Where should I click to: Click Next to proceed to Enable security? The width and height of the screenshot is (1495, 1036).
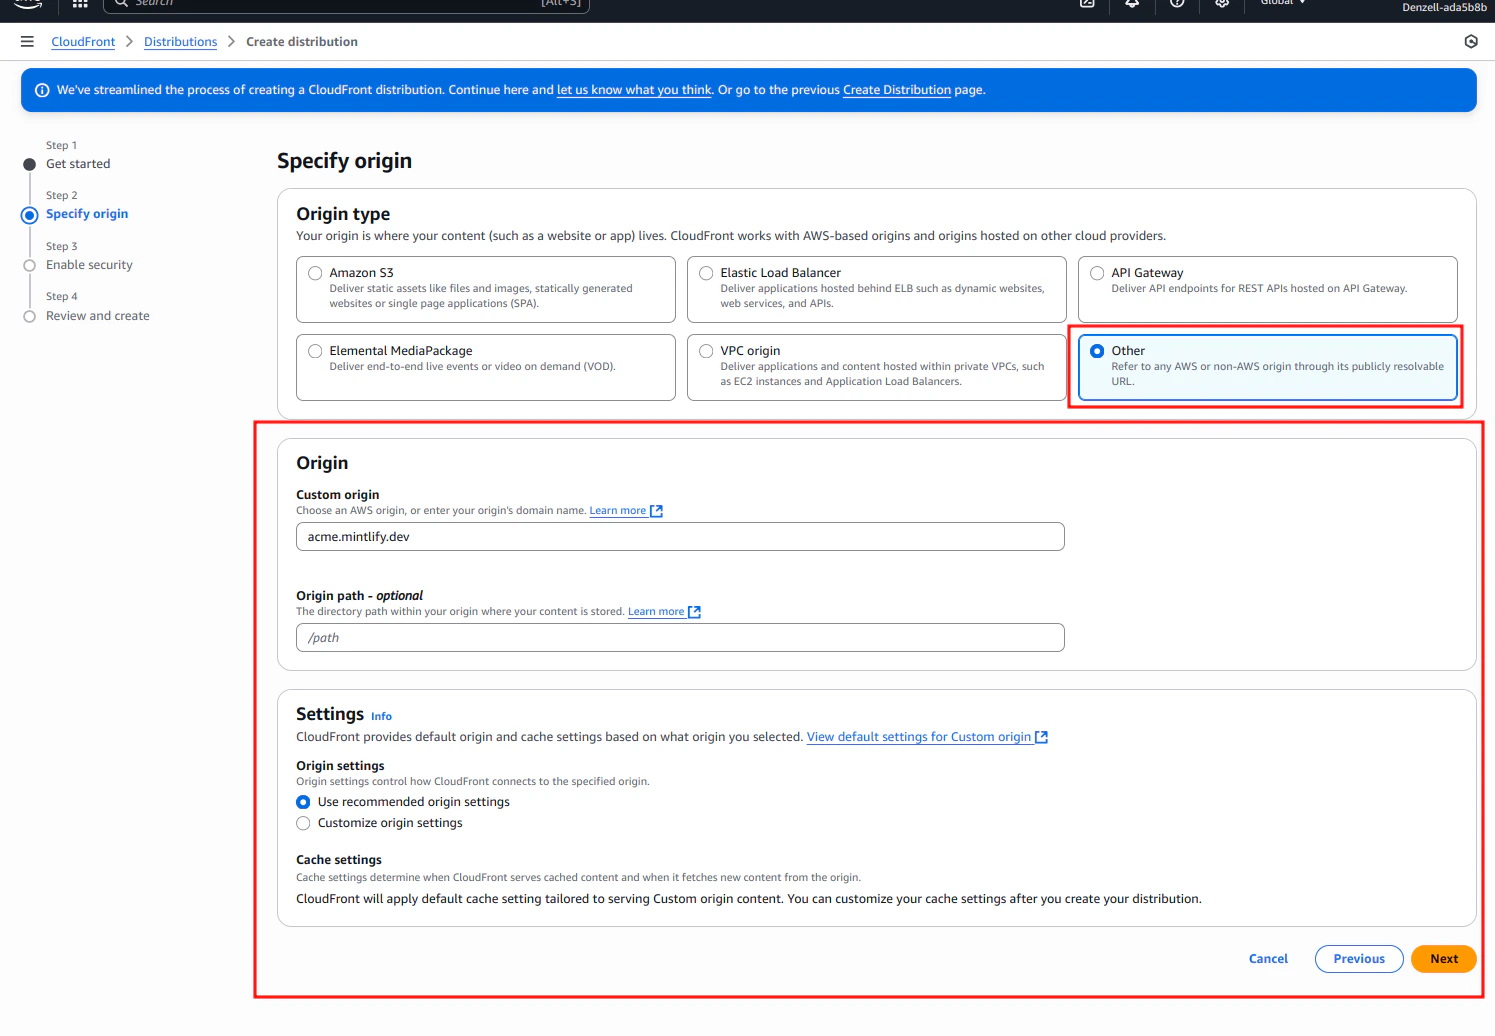1443,958
